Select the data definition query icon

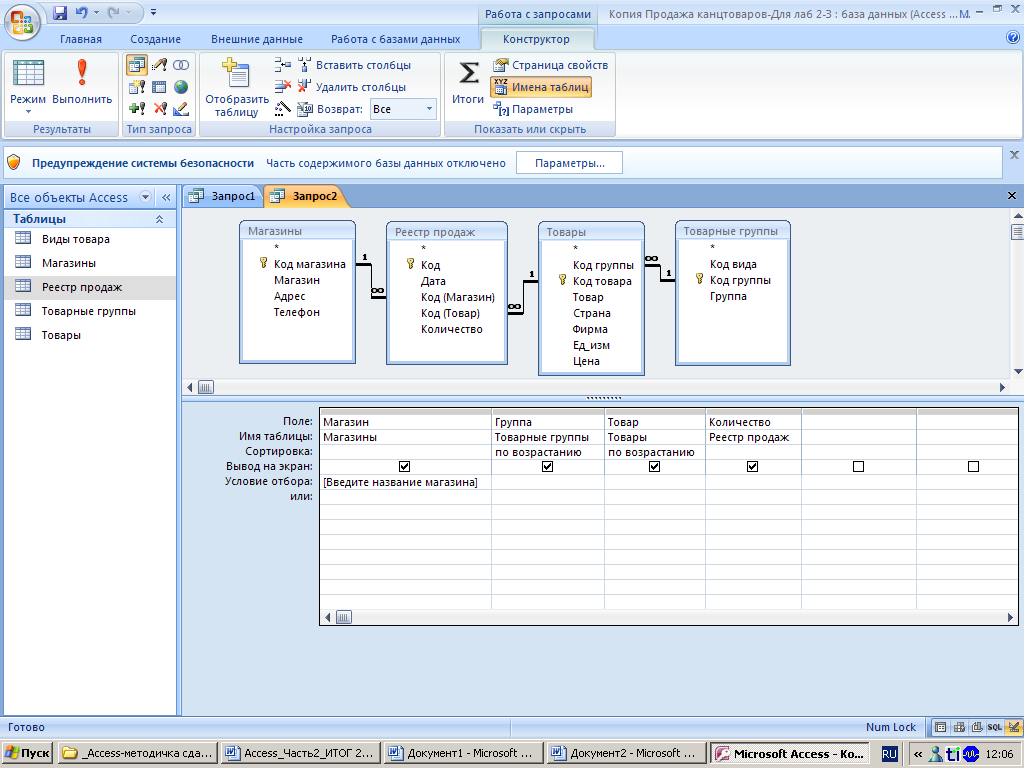(181, 108)
